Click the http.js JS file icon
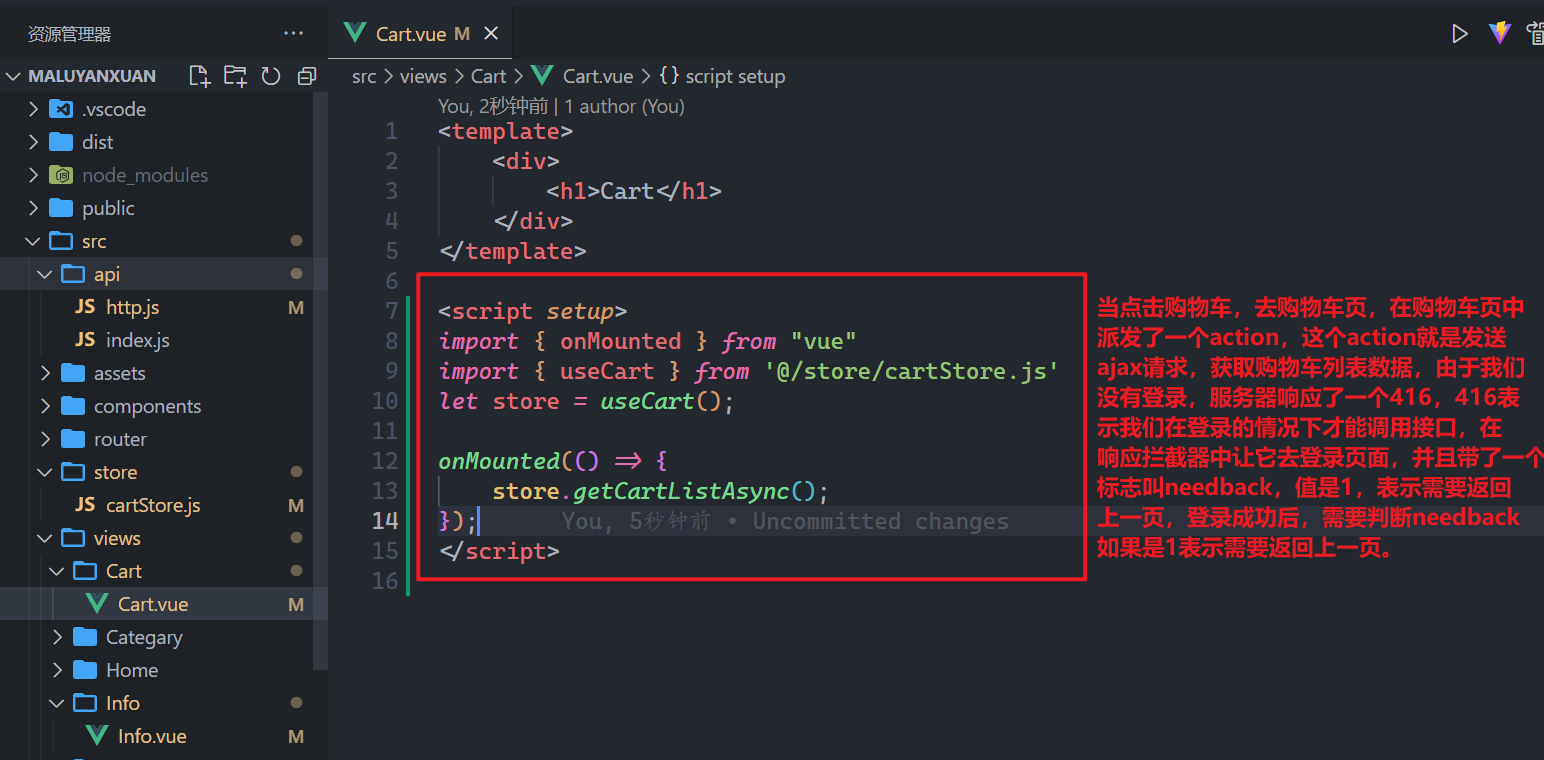The width and height of the screenshot is (1544, 760). pos(85,307)
